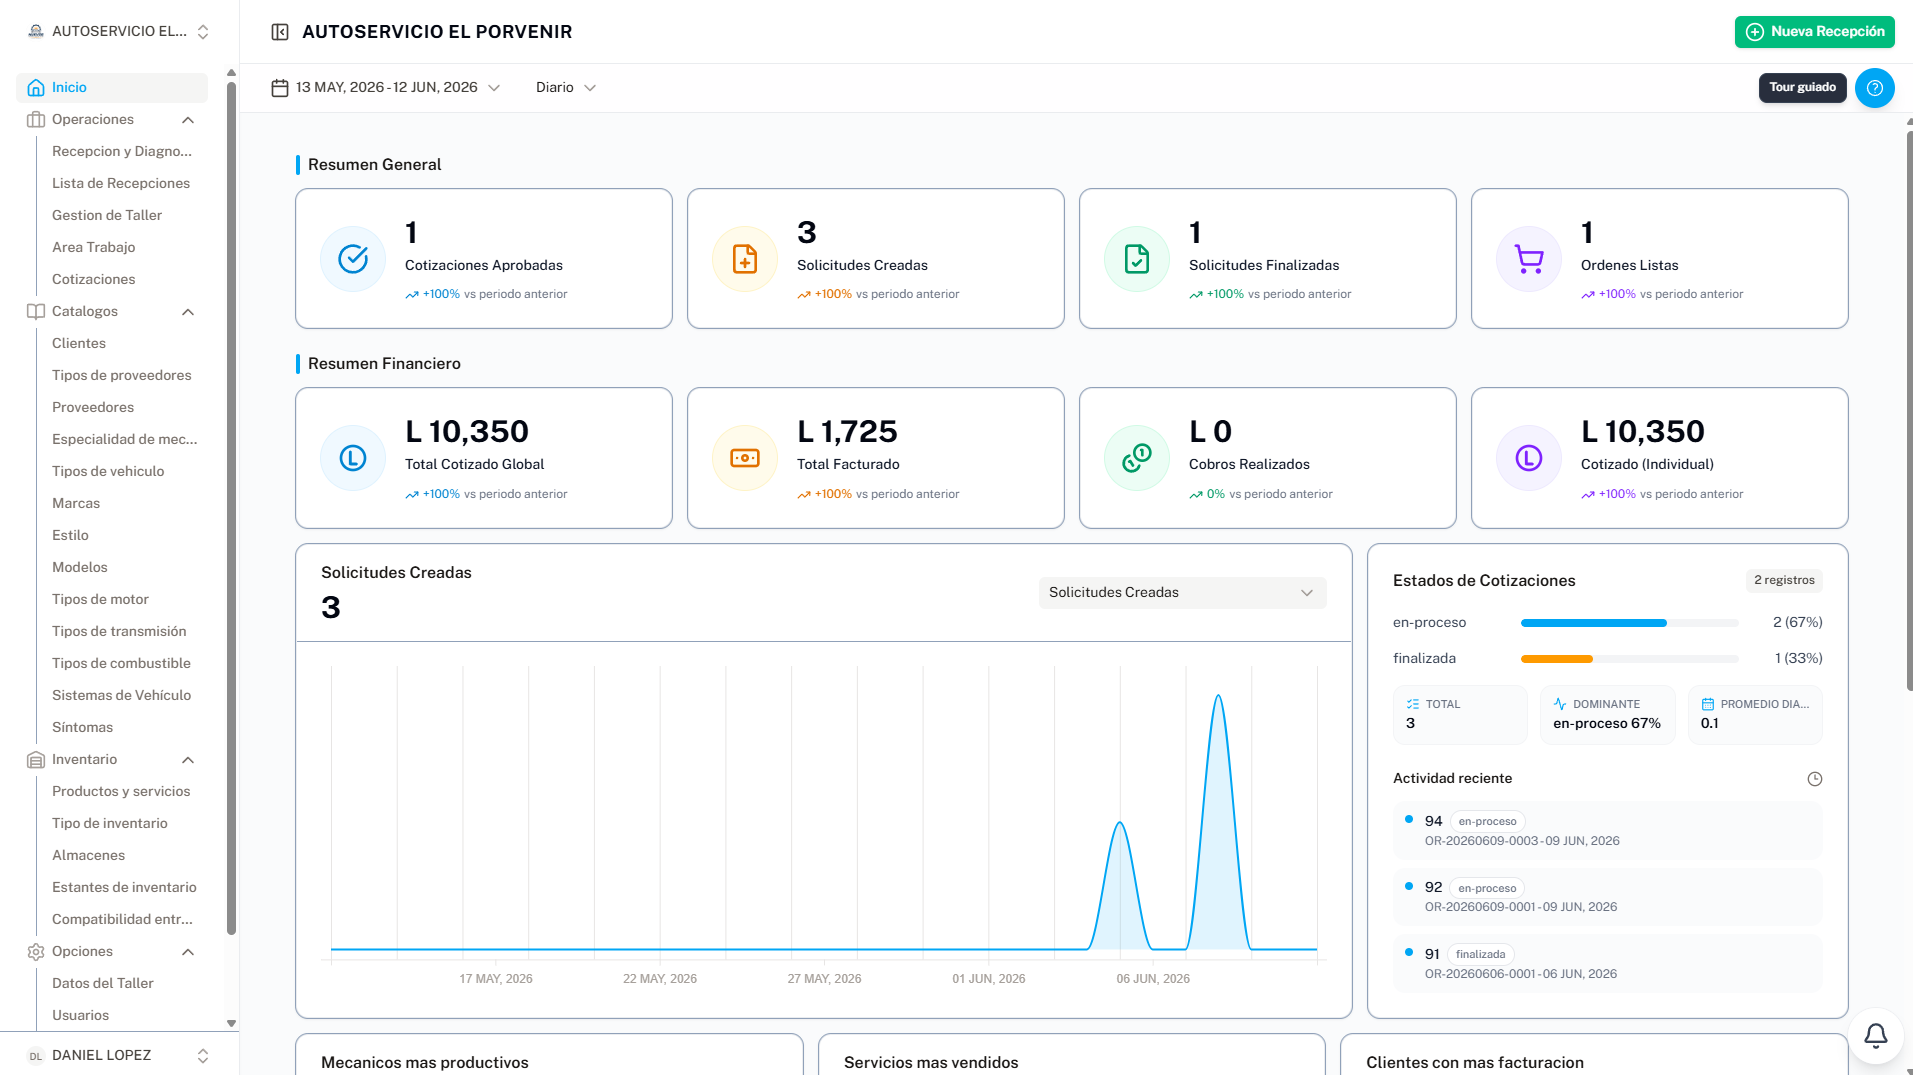Open Almacenes page
The height and width of the screenshot is (1075, 1913).
(x=89, y=856)
